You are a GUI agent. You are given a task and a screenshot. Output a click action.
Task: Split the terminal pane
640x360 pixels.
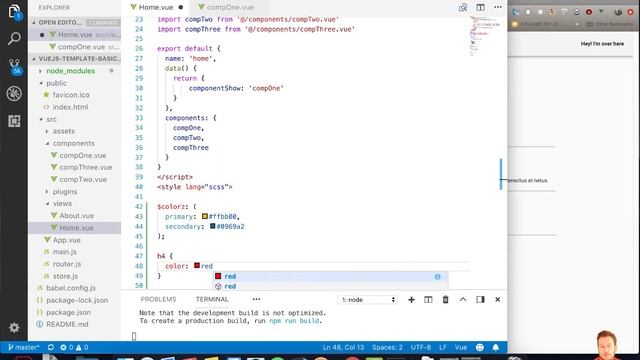[428, 300]
